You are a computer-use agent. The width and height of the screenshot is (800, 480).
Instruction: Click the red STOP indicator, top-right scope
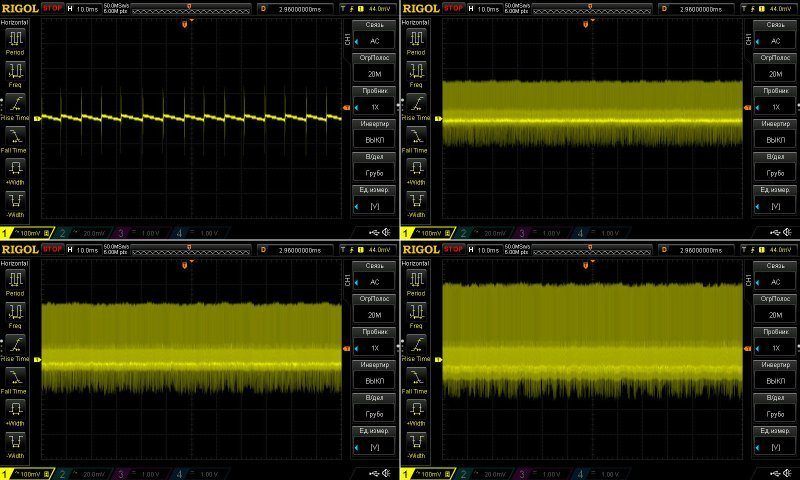452,8
